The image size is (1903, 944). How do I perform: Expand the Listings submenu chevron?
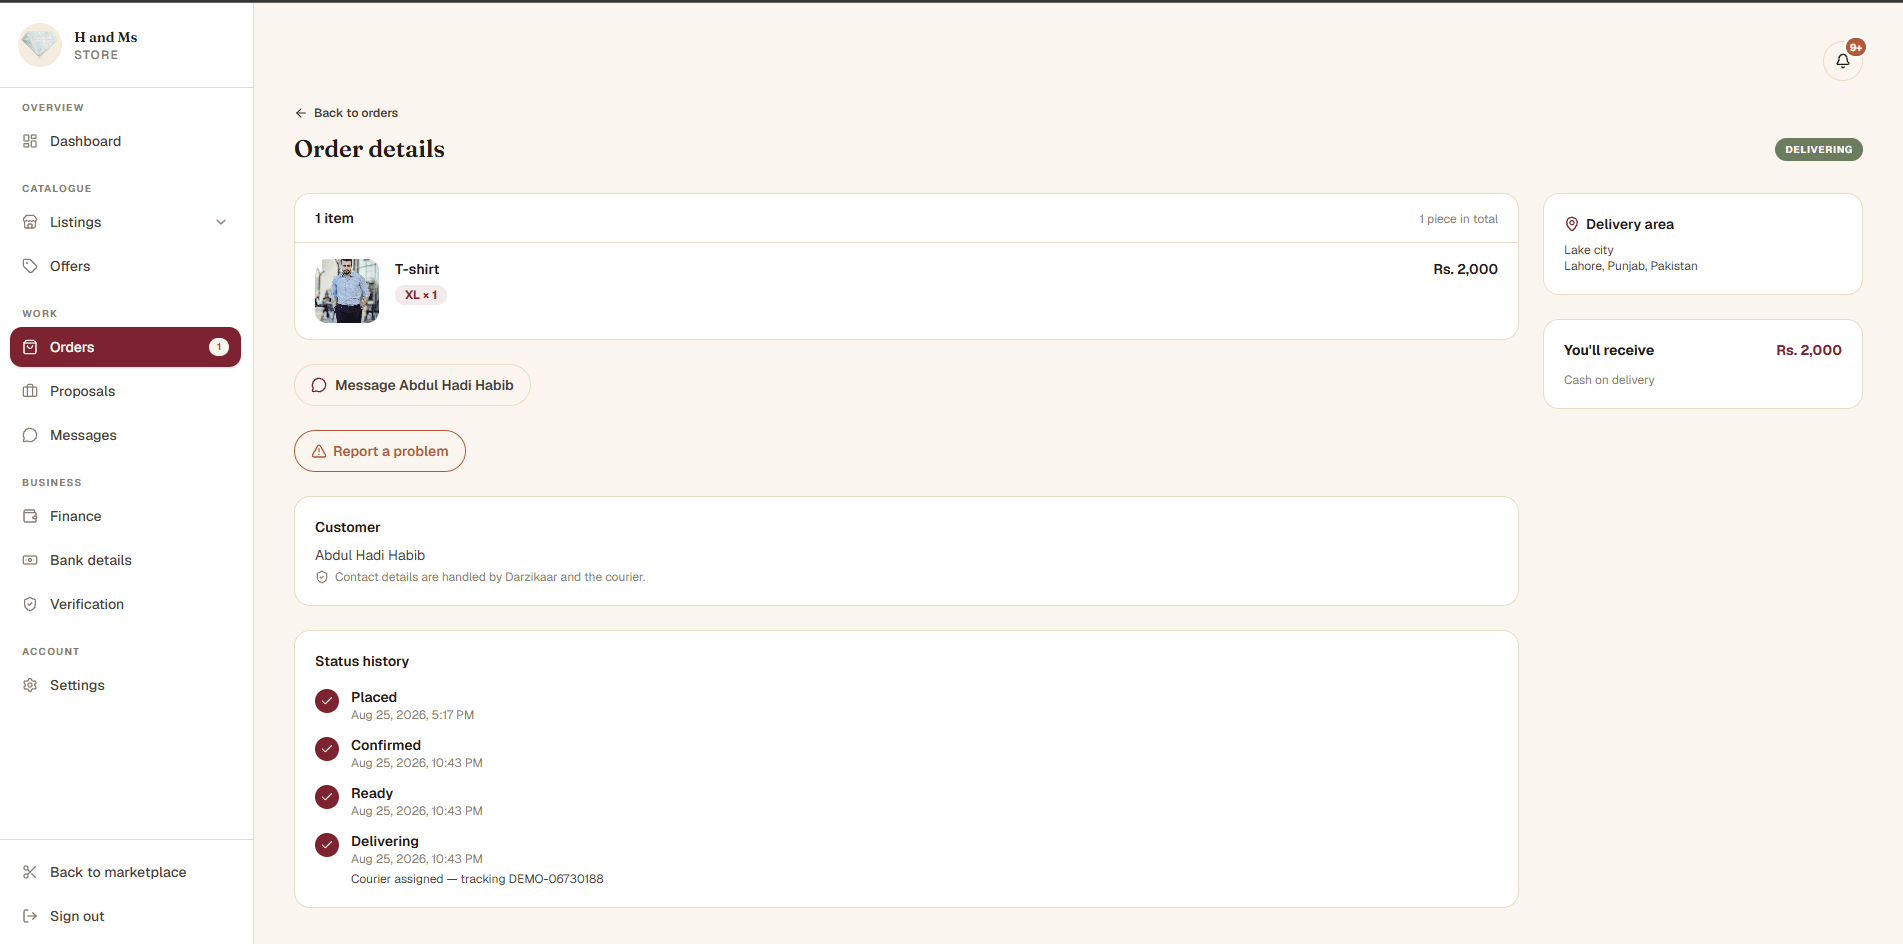click(x=221, y=222)
